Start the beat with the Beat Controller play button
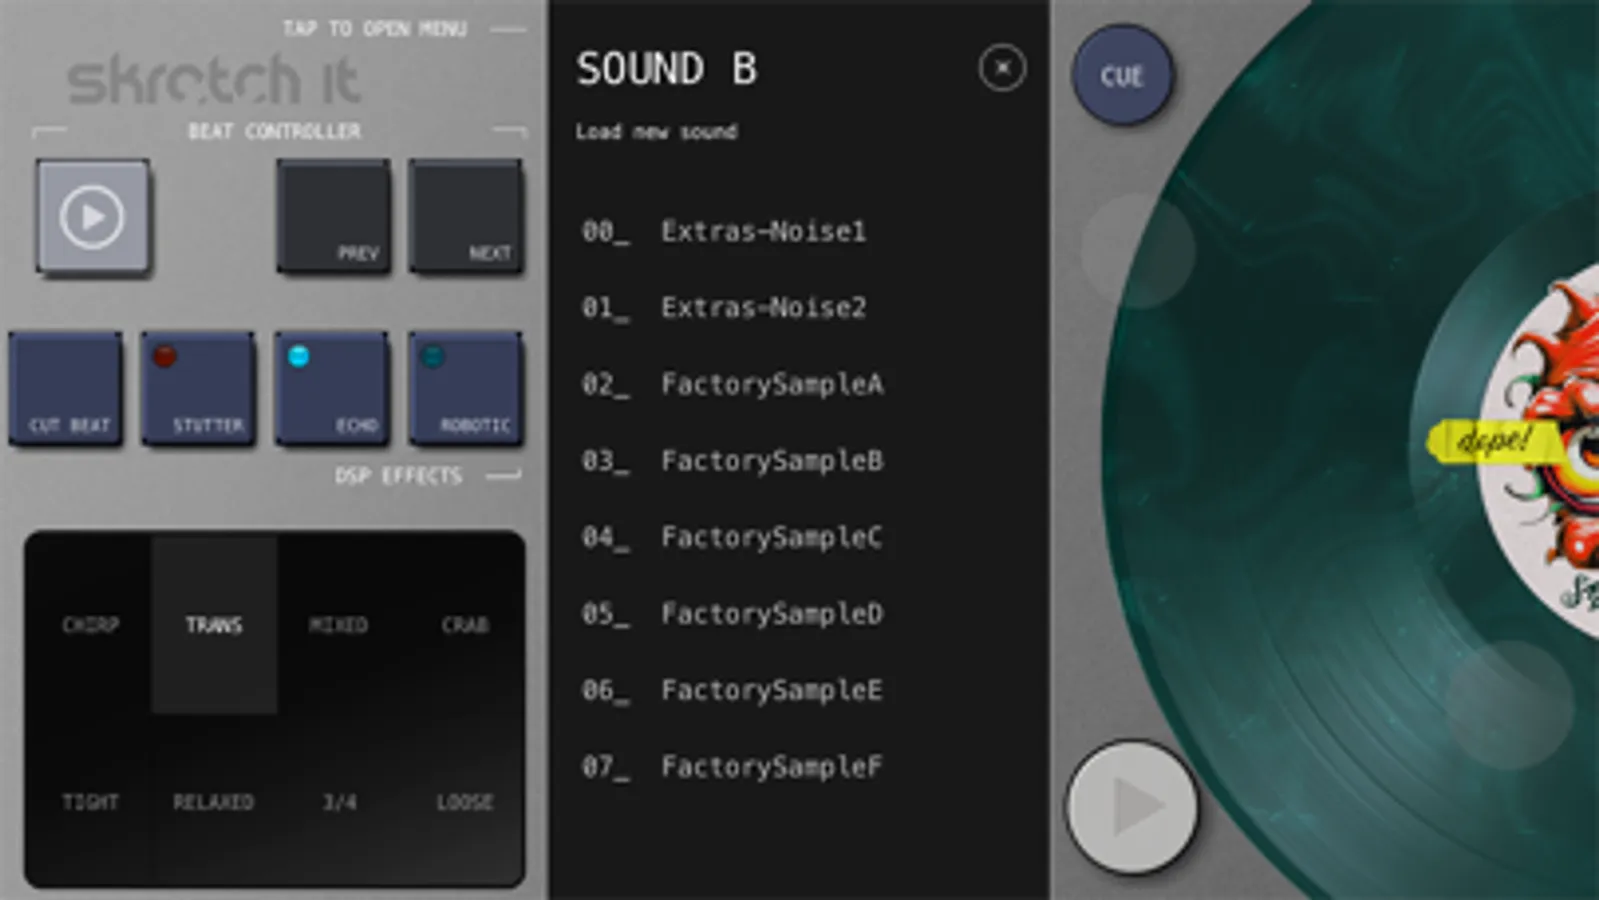1599x900 pixels. pyautogui.click(x=93, y=216)
